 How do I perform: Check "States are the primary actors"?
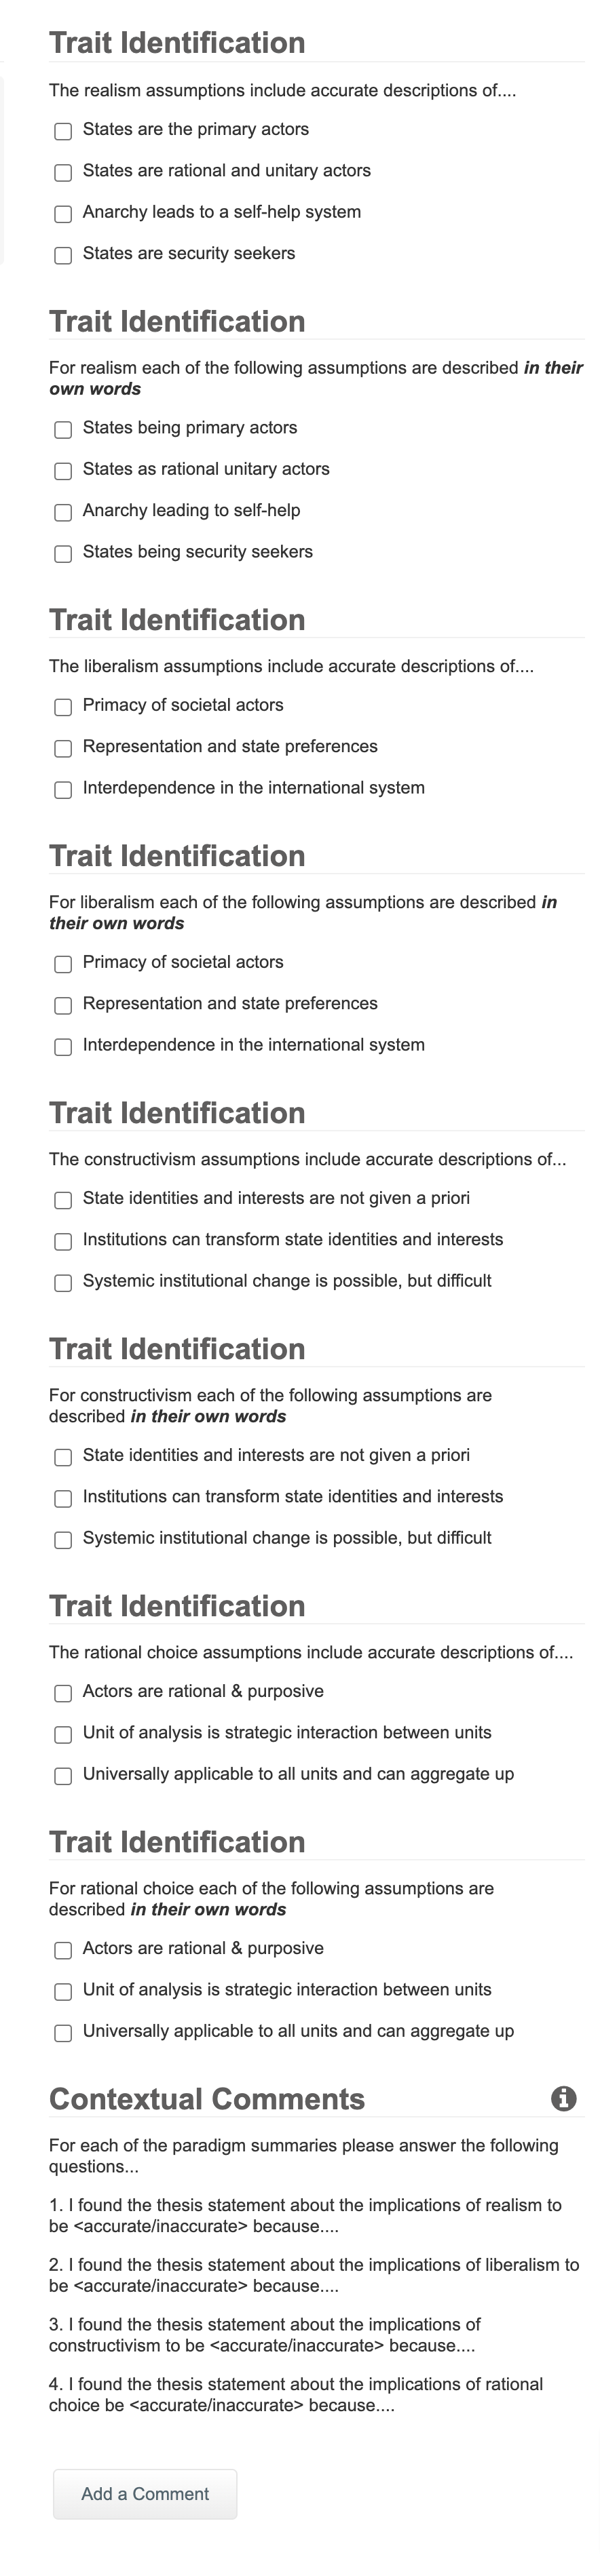pos(63,131)
